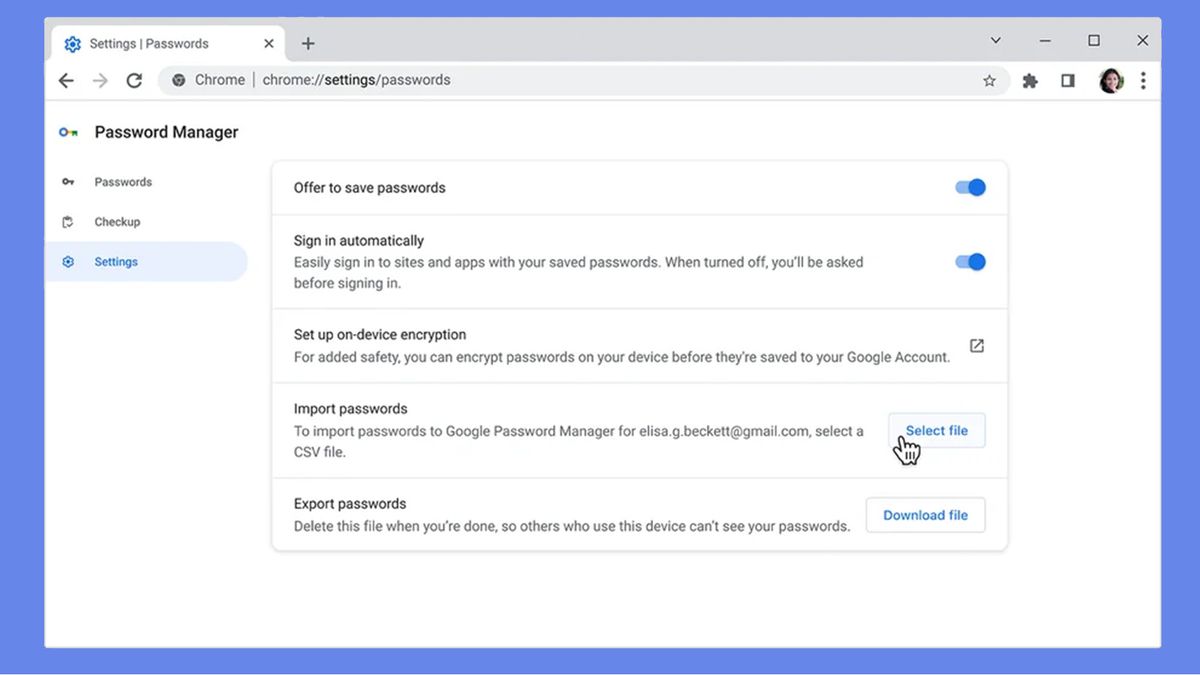This screenshot has width=1200, height=675.
Task: Open site information in the address bar
Action: pos(179,80)
